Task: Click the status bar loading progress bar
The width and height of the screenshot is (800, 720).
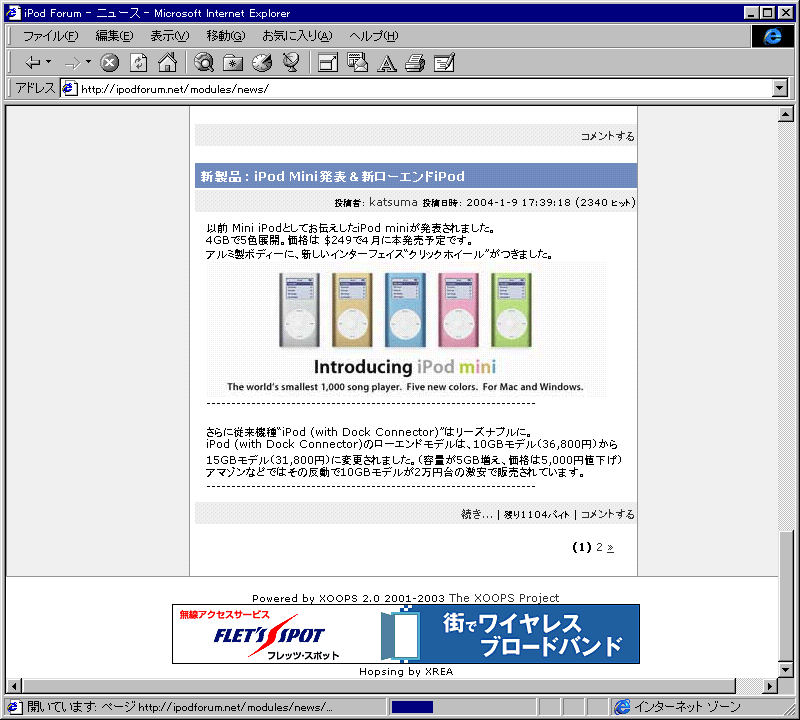Action: [462, 707]
